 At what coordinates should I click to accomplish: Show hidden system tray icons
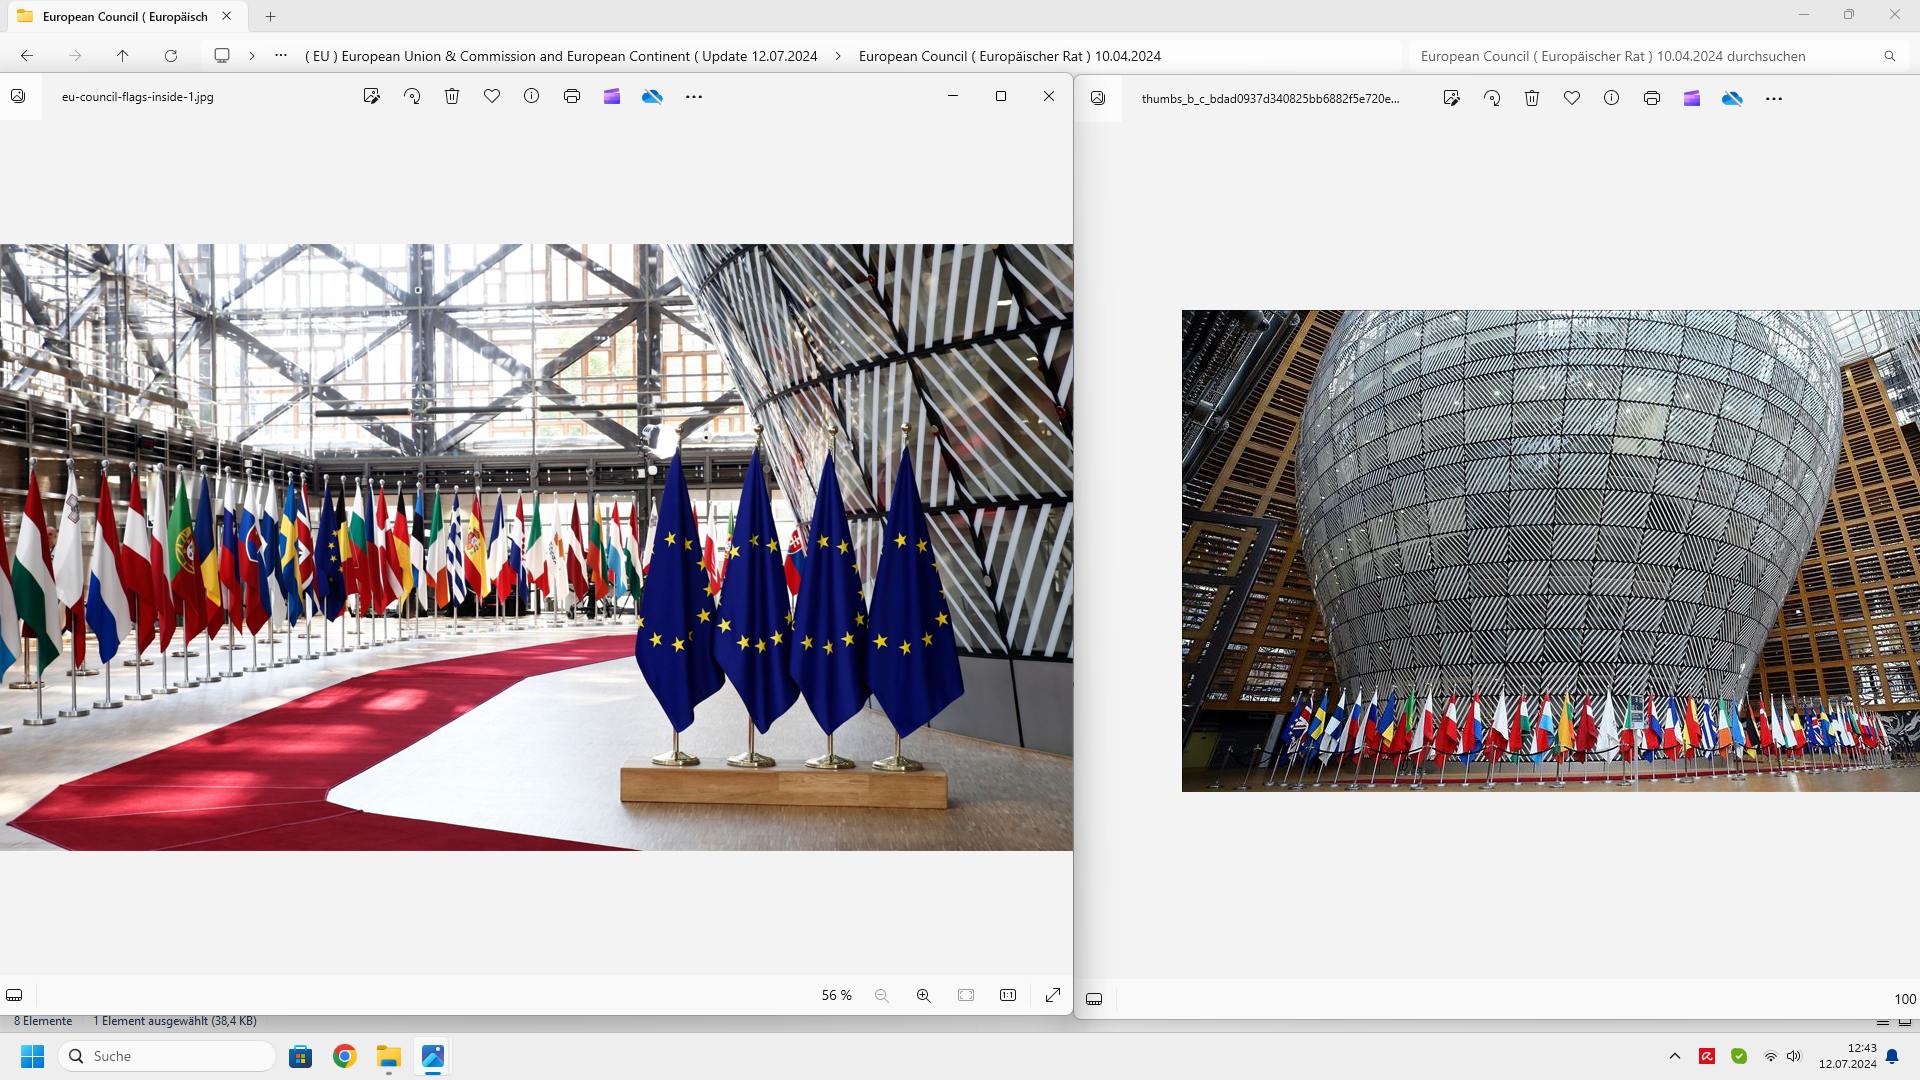(x=1675, y=1056)
